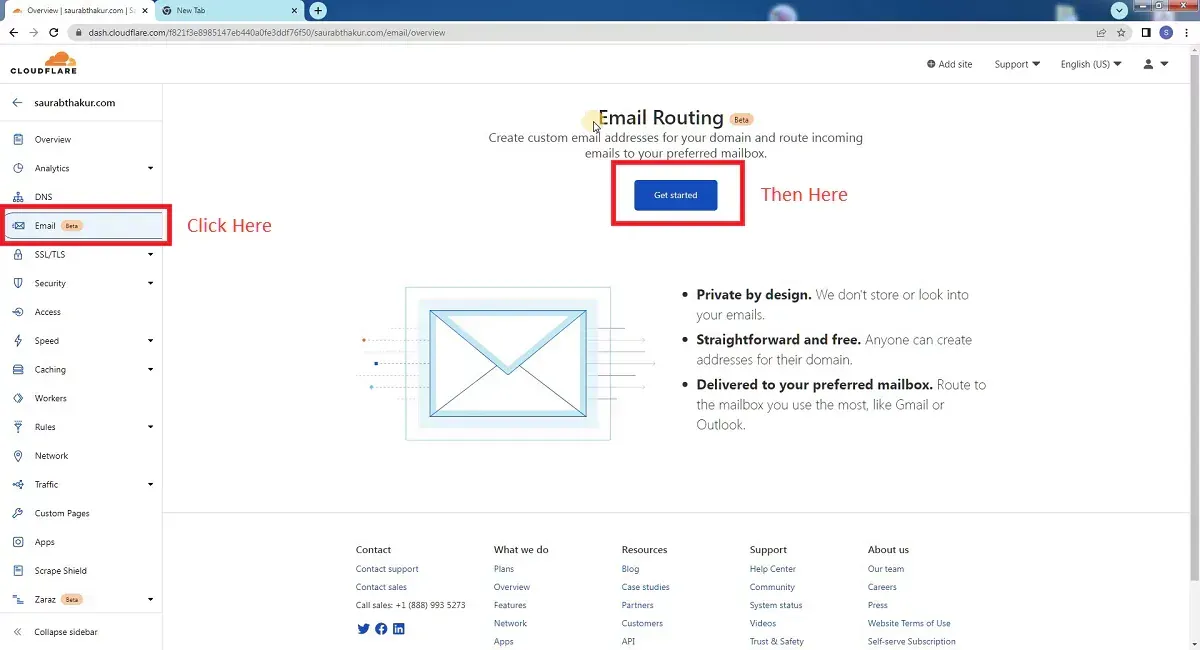This screenshot has width=1200, height=650.
Task: Expand the Analytics dropdown arrow
Action: [151, 168]
